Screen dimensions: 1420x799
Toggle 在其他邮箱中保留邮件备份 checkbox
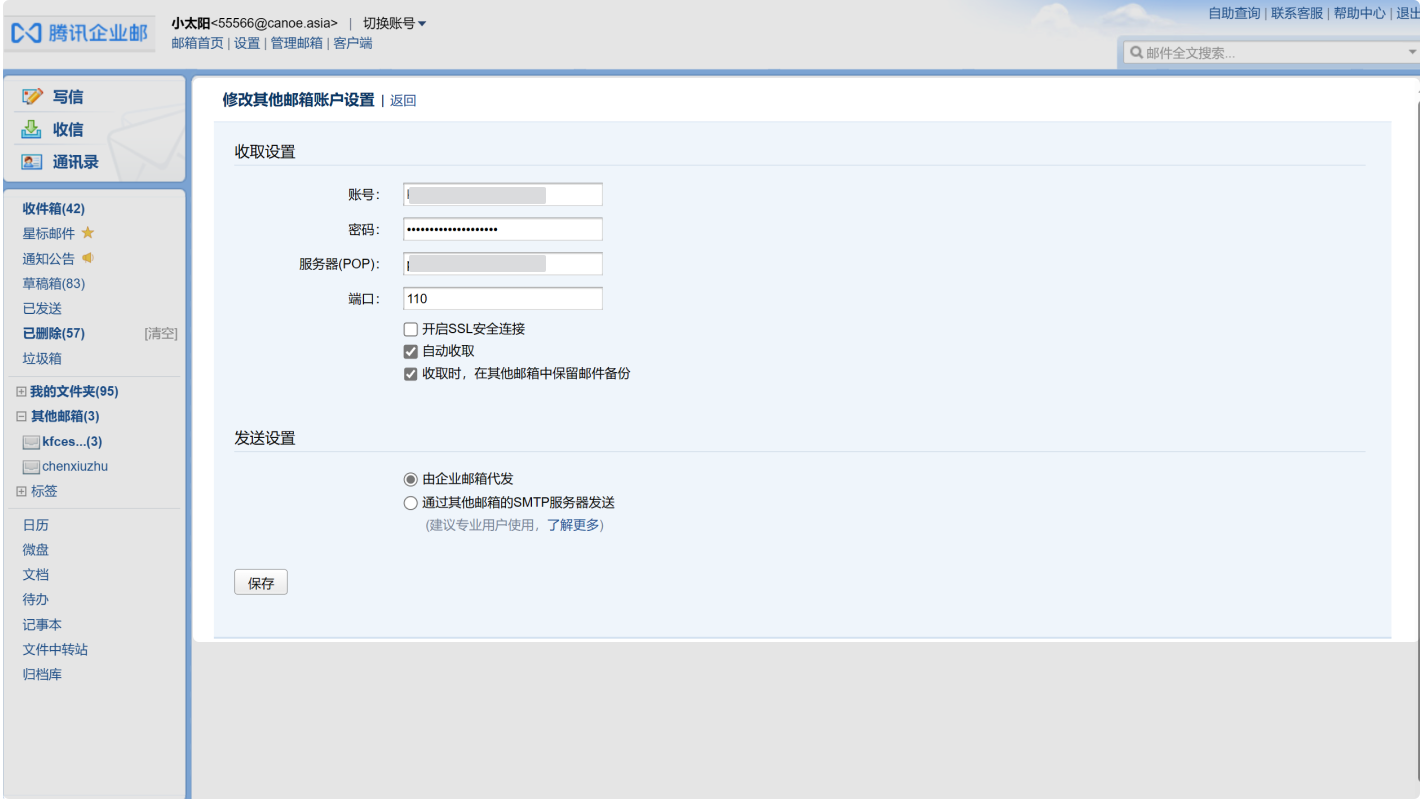(x=411, y=374)
